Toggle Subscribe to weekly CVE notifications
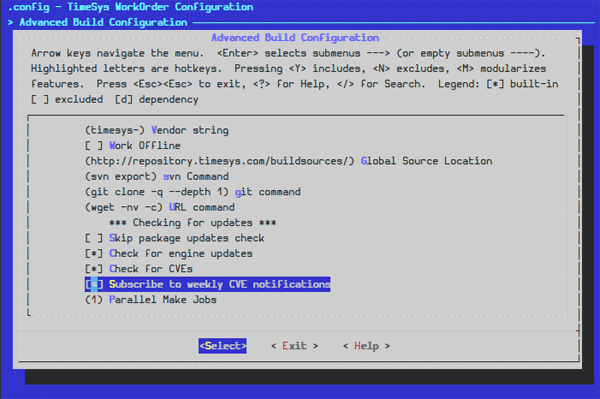The height and width of the screenshot is (399, 600). coord(207,284)
